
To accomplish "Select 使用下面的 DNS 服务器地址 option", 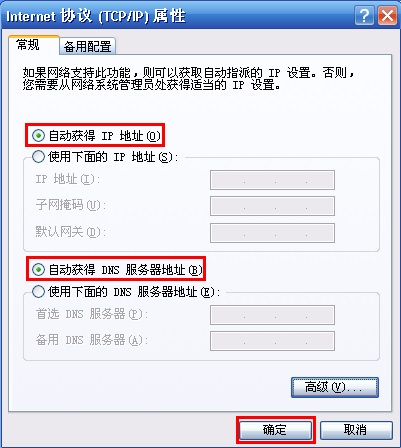I will click(x=38, y=291).
